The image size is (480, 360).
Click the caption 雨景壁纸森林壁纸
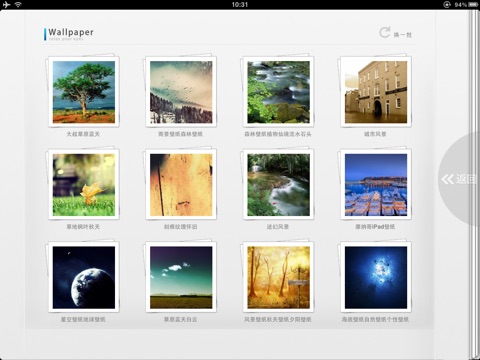pyautogui.click(x=180, y=134)
